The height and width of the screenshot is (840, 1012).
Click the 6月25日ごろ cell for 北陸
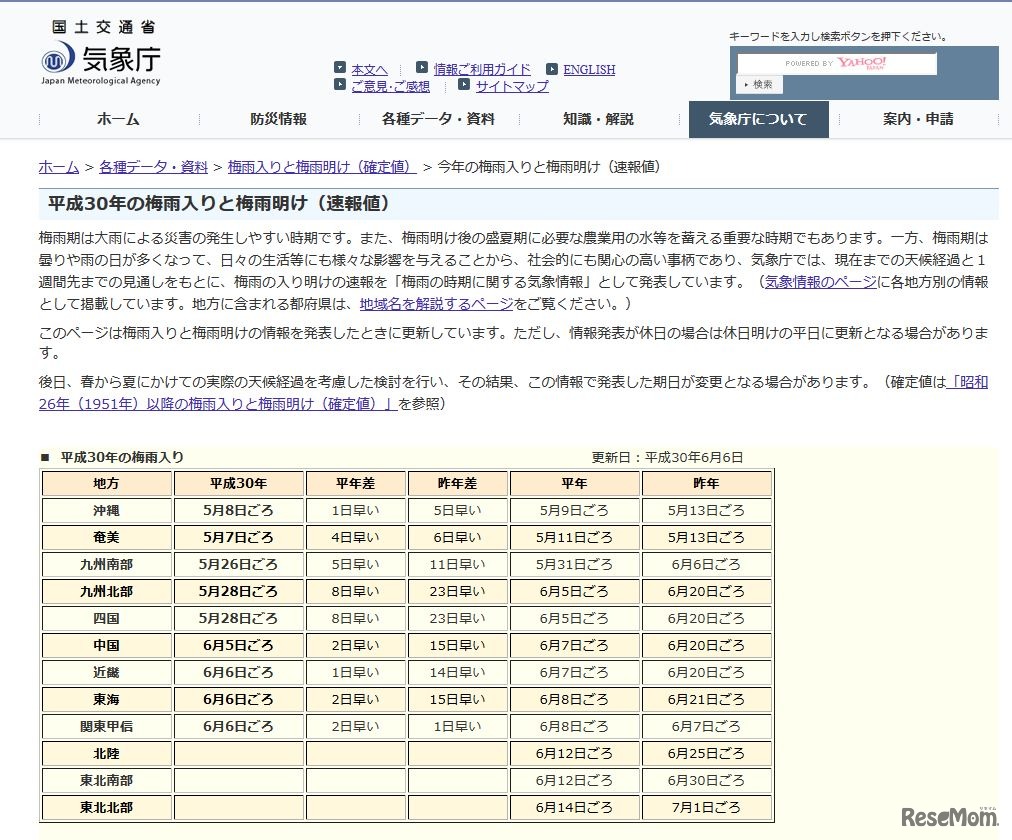(x=707, y=754)
